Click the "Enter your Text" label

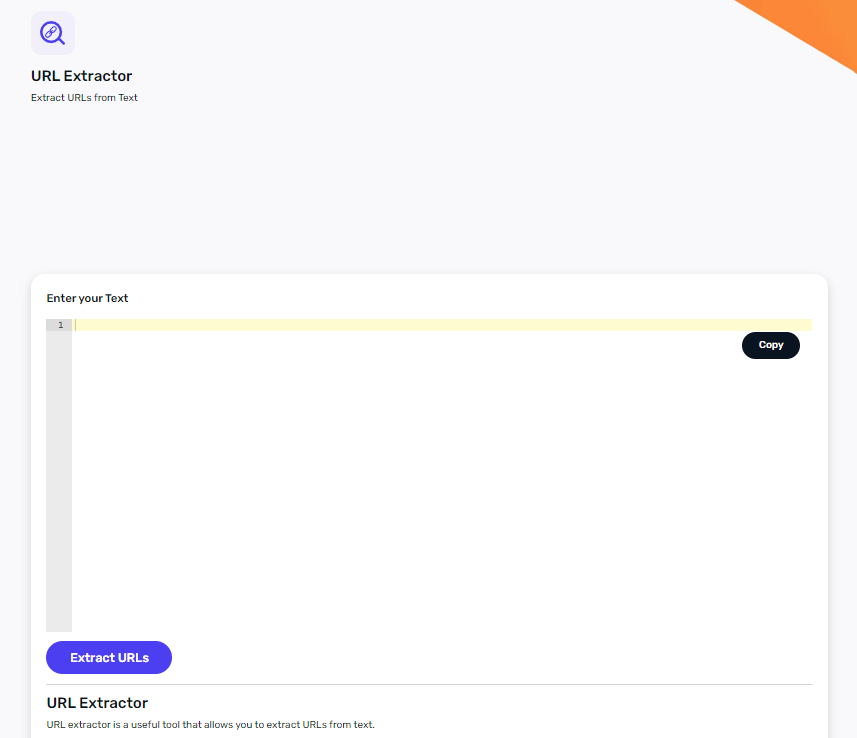point(87,298)
